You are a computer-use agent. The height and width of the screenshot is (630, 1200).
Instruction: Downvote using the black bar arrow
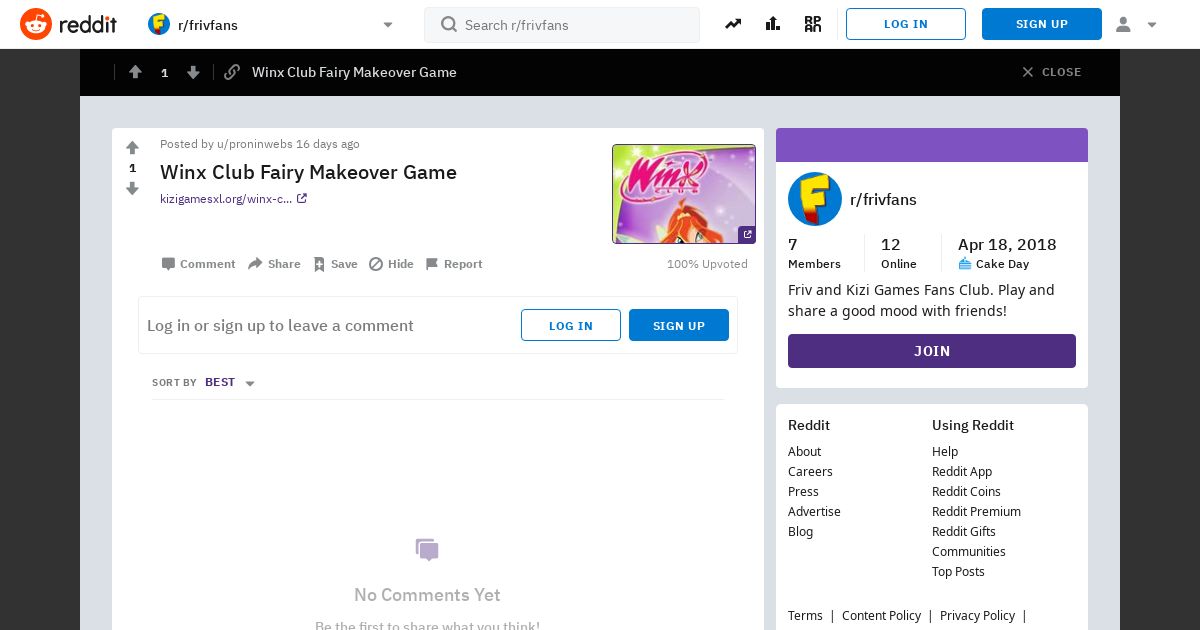tap(193, 72)
